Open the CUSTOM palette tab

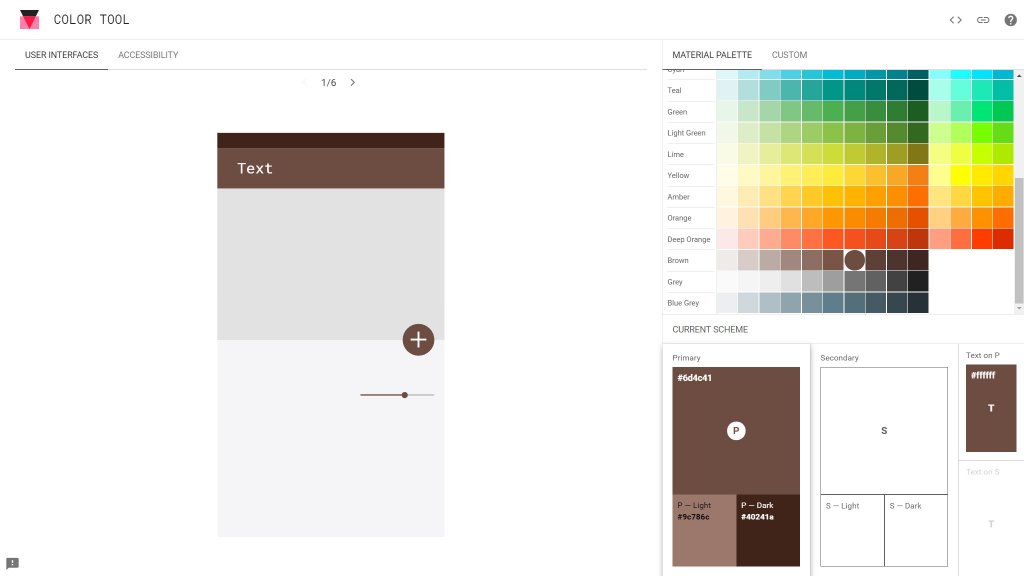click(789, 55)
